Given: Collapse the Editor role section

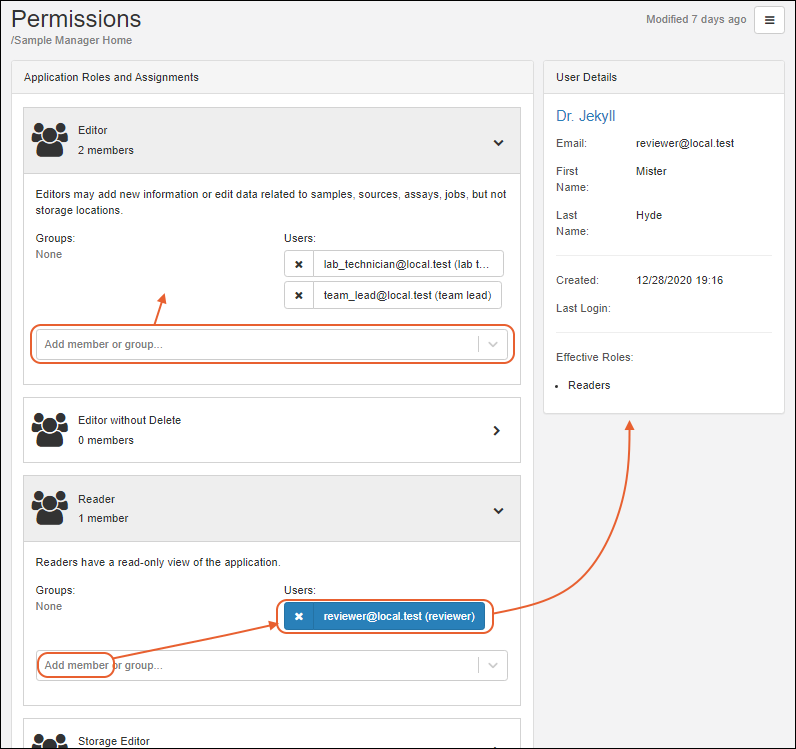Looking at the screenshot, I should pyautogui.click(x=498, y=142).
